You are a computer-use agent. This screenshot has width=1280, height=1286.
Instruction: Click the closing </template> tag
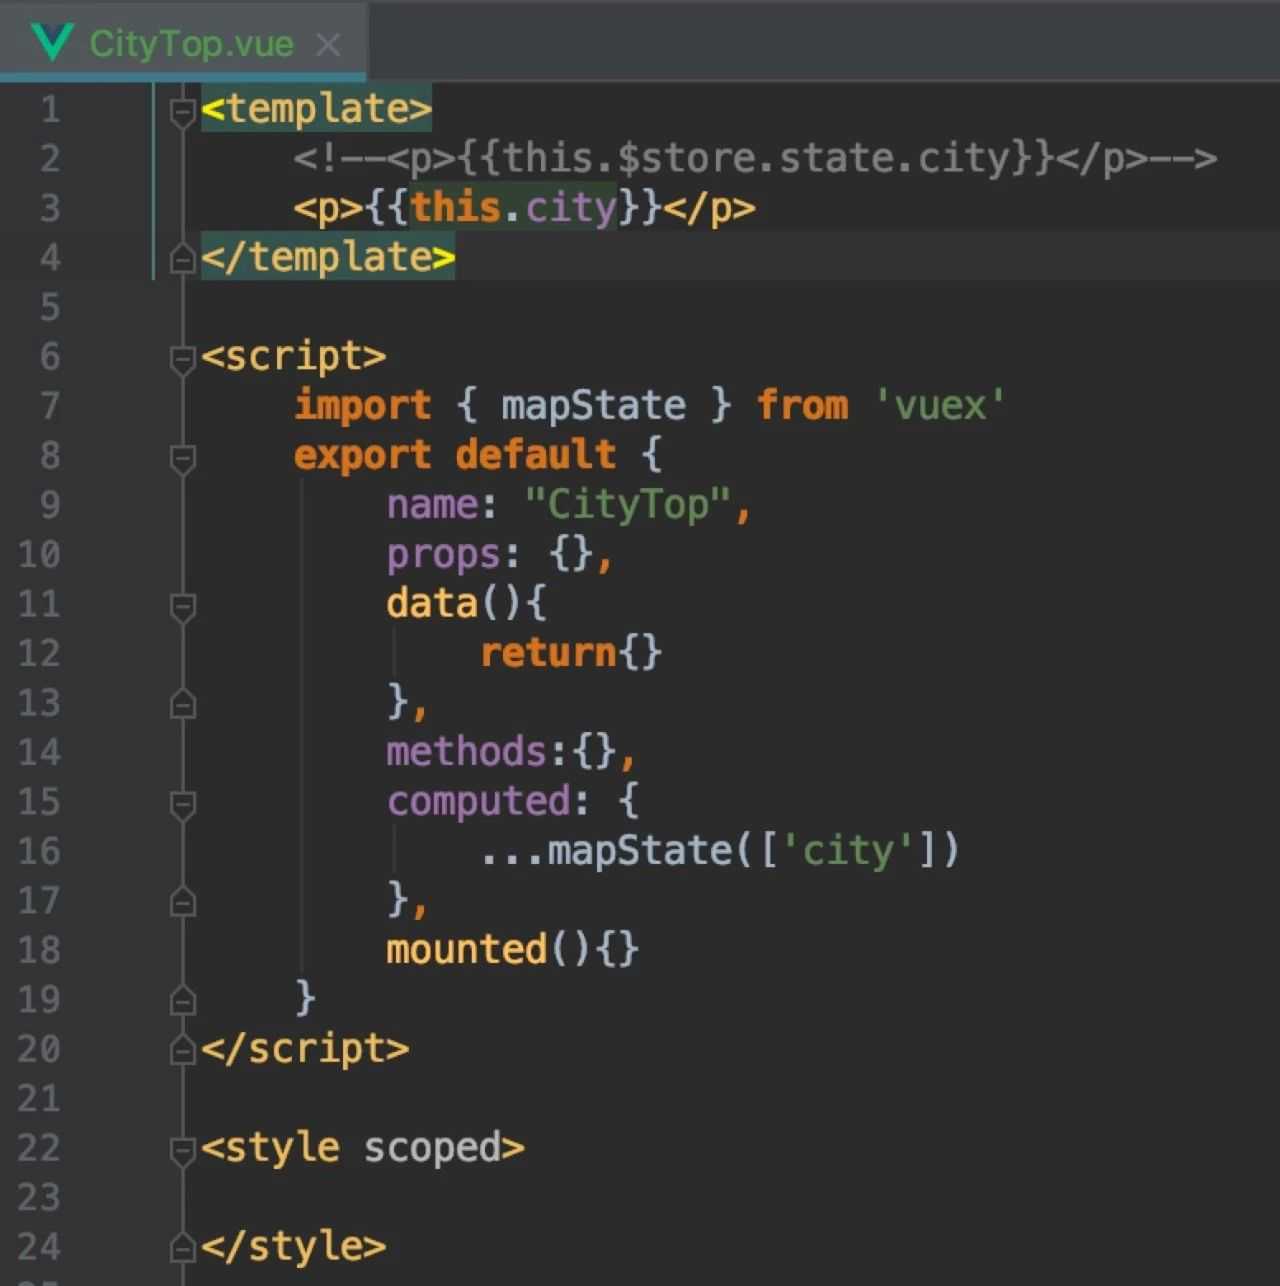pos(328,257)
